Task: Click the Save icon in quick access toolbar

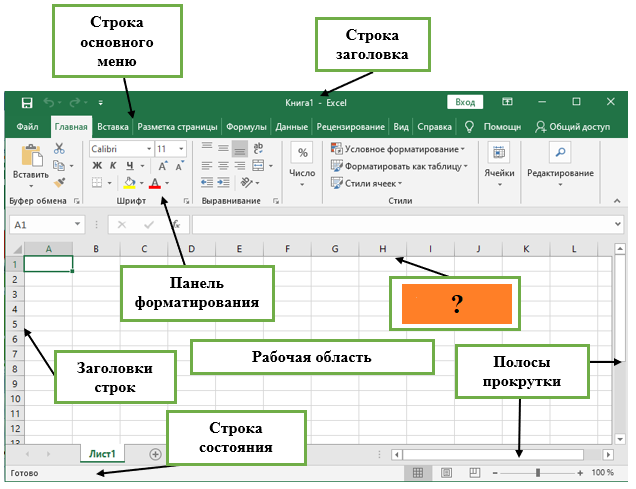Action: pyautogui.click(x=27, y=103)
